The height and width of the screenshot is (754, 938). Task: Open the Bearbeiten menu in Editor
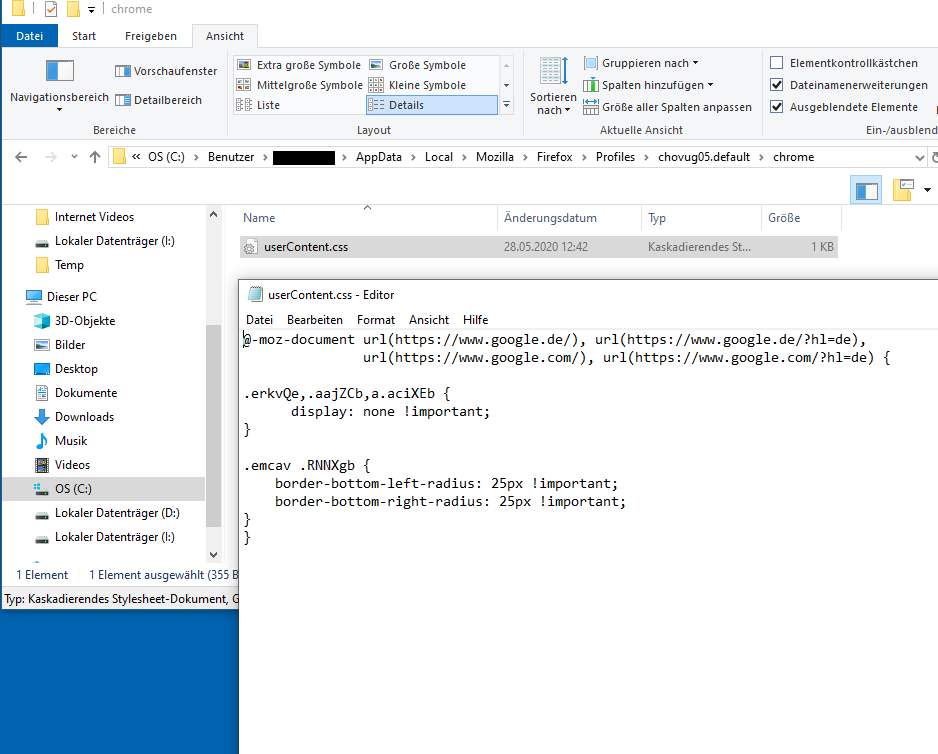point(315,320)
